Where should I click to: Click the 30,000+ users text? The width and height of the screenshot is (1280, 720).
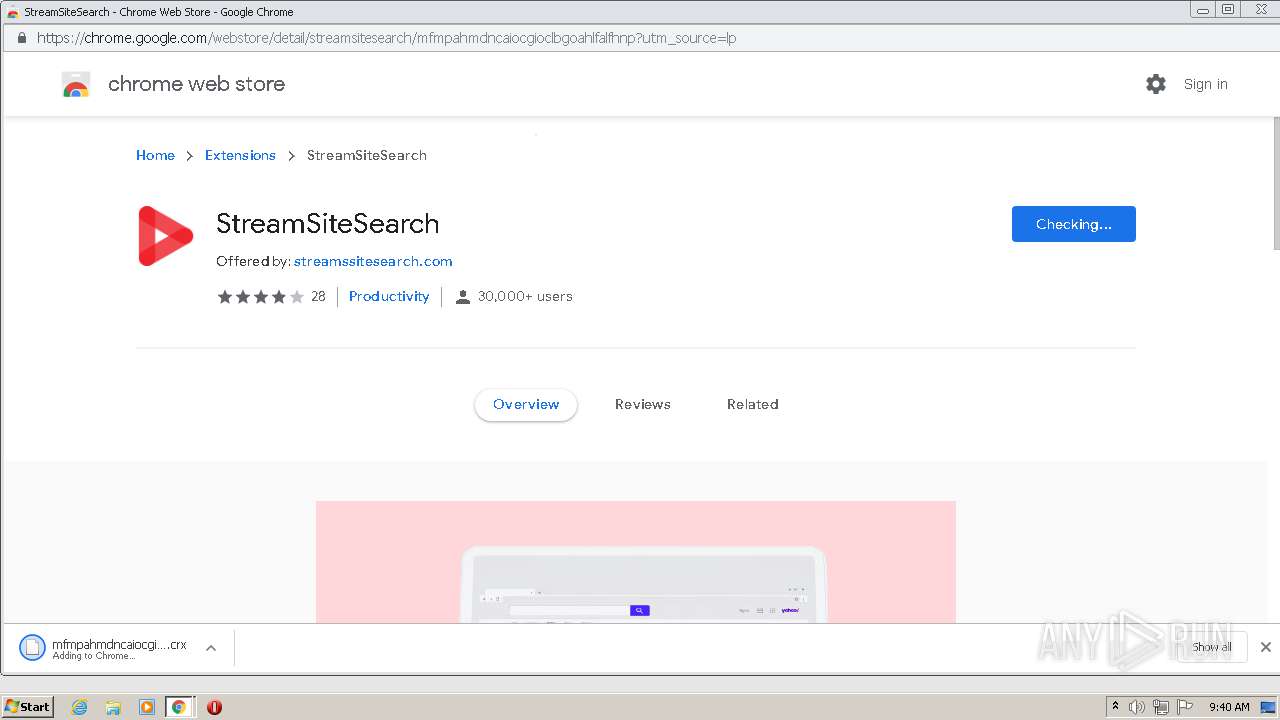click(x=525, y=296)
